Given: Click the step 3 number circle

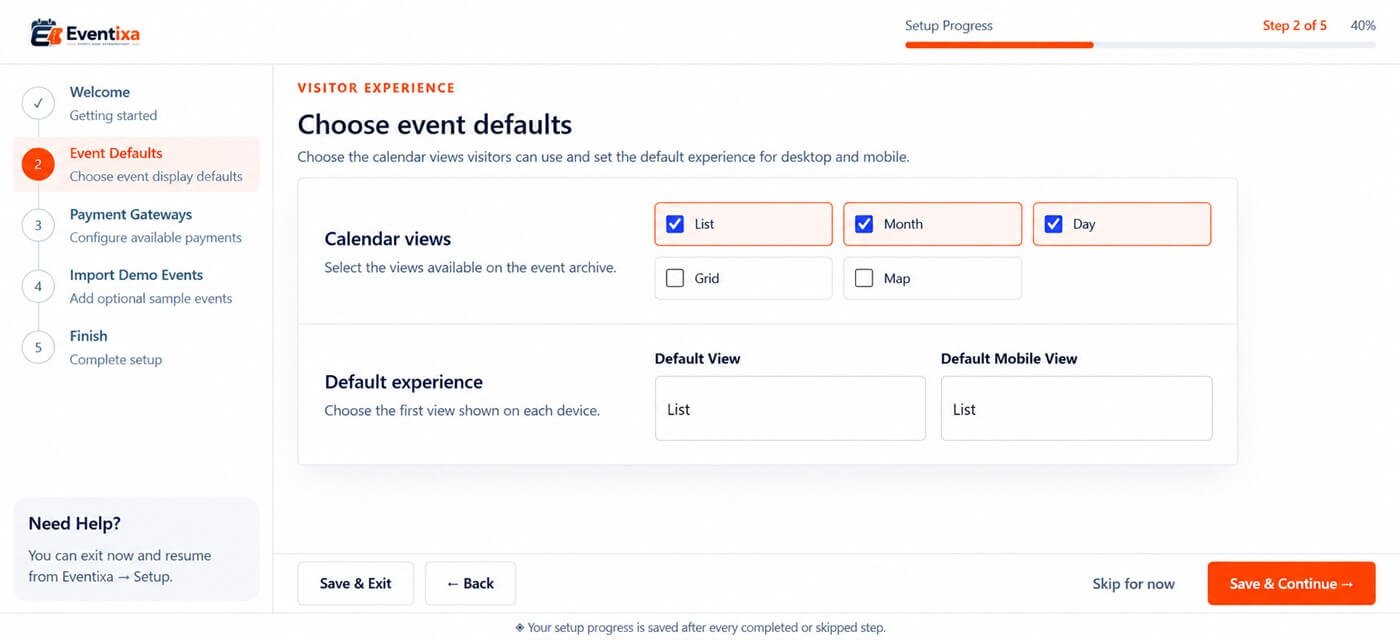Looking at the screenshot, I should click(38, 225).
